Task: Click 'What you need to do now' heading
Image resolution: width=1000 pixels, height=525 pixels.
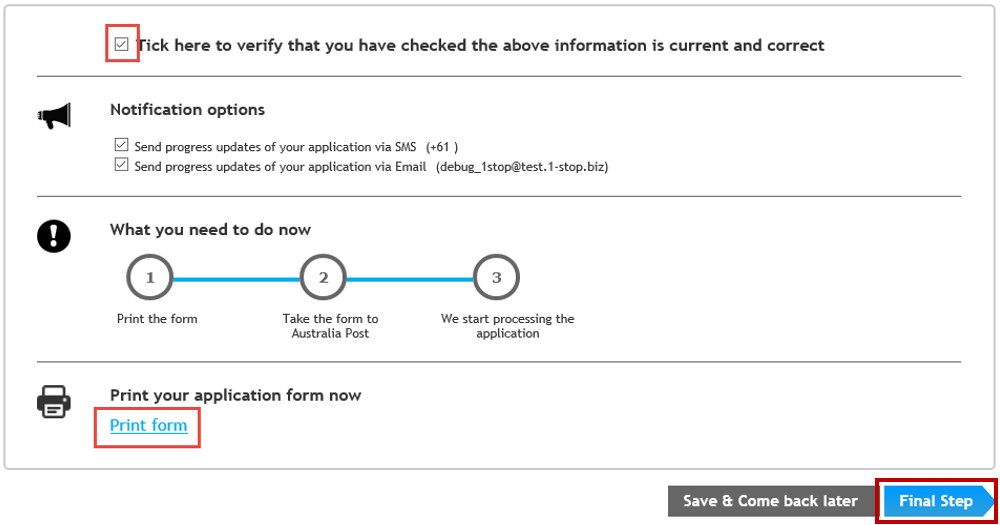Action: [x=210, y=230]
